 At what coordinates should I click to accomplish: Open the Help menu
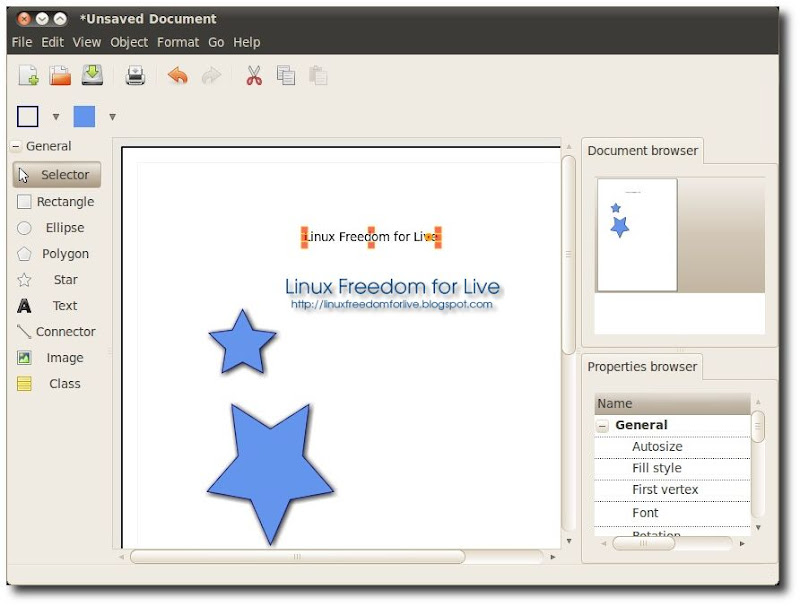(247, 42)
